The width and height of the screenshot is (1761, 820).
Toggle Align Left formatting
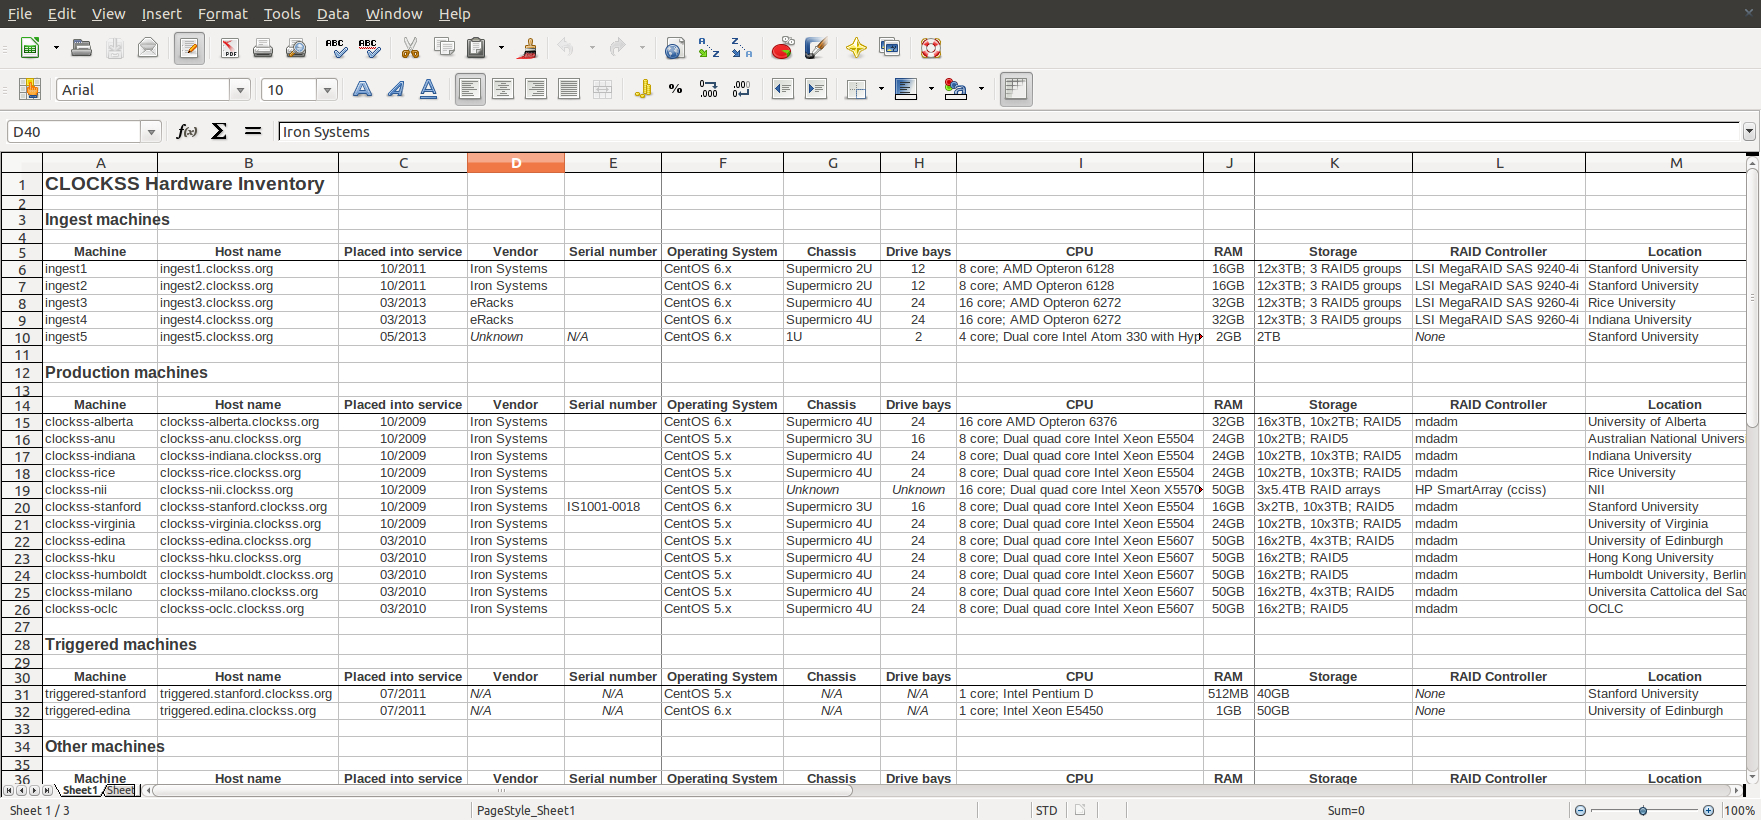pos(470,89)
